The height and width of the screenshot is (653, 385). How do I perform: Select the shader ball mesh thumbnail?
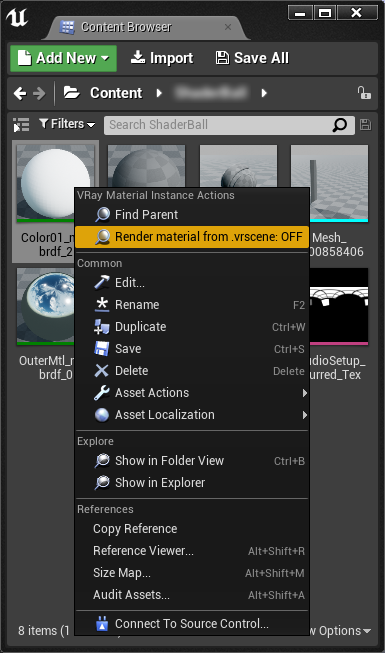[238, 166]
